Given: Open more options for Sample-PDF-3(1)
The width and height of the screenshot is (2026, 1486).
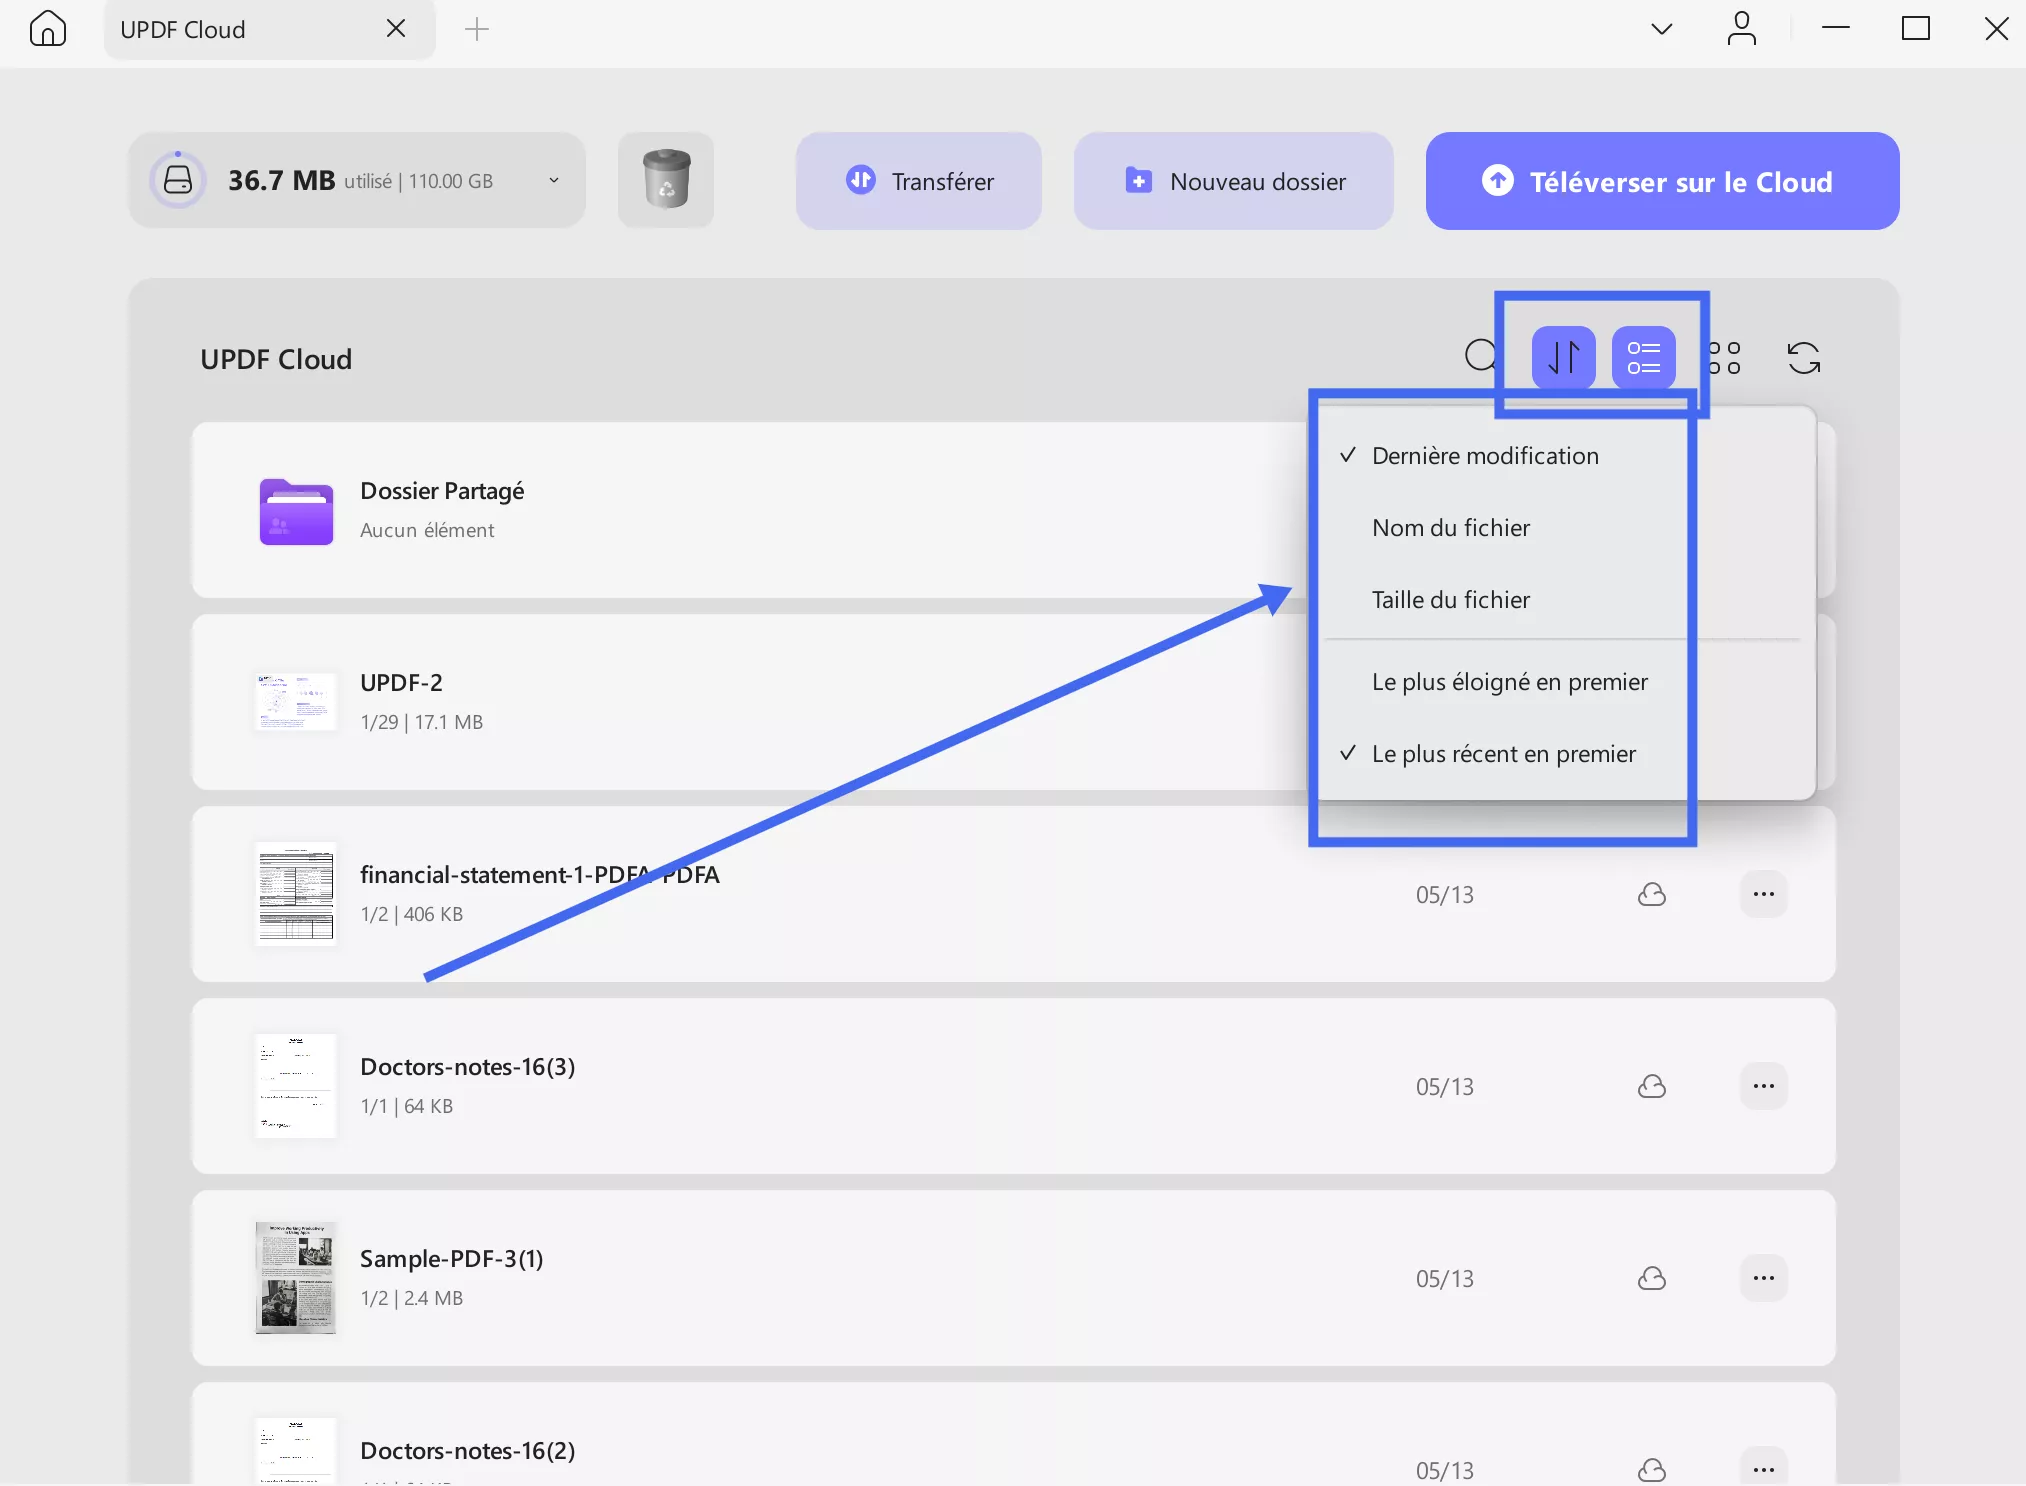Looking at the screenshot, I should pyautogui.click(x=1764, y=1278).
